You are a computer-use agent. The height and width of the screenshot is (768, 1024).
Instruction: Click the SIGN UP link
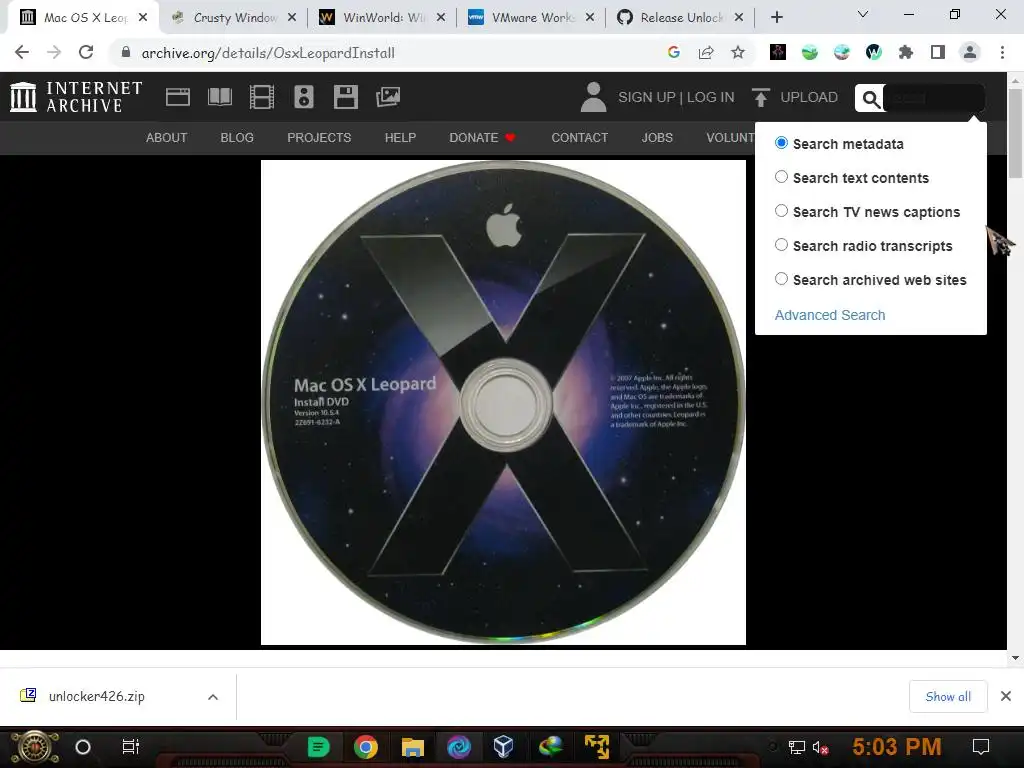point(647,97)
